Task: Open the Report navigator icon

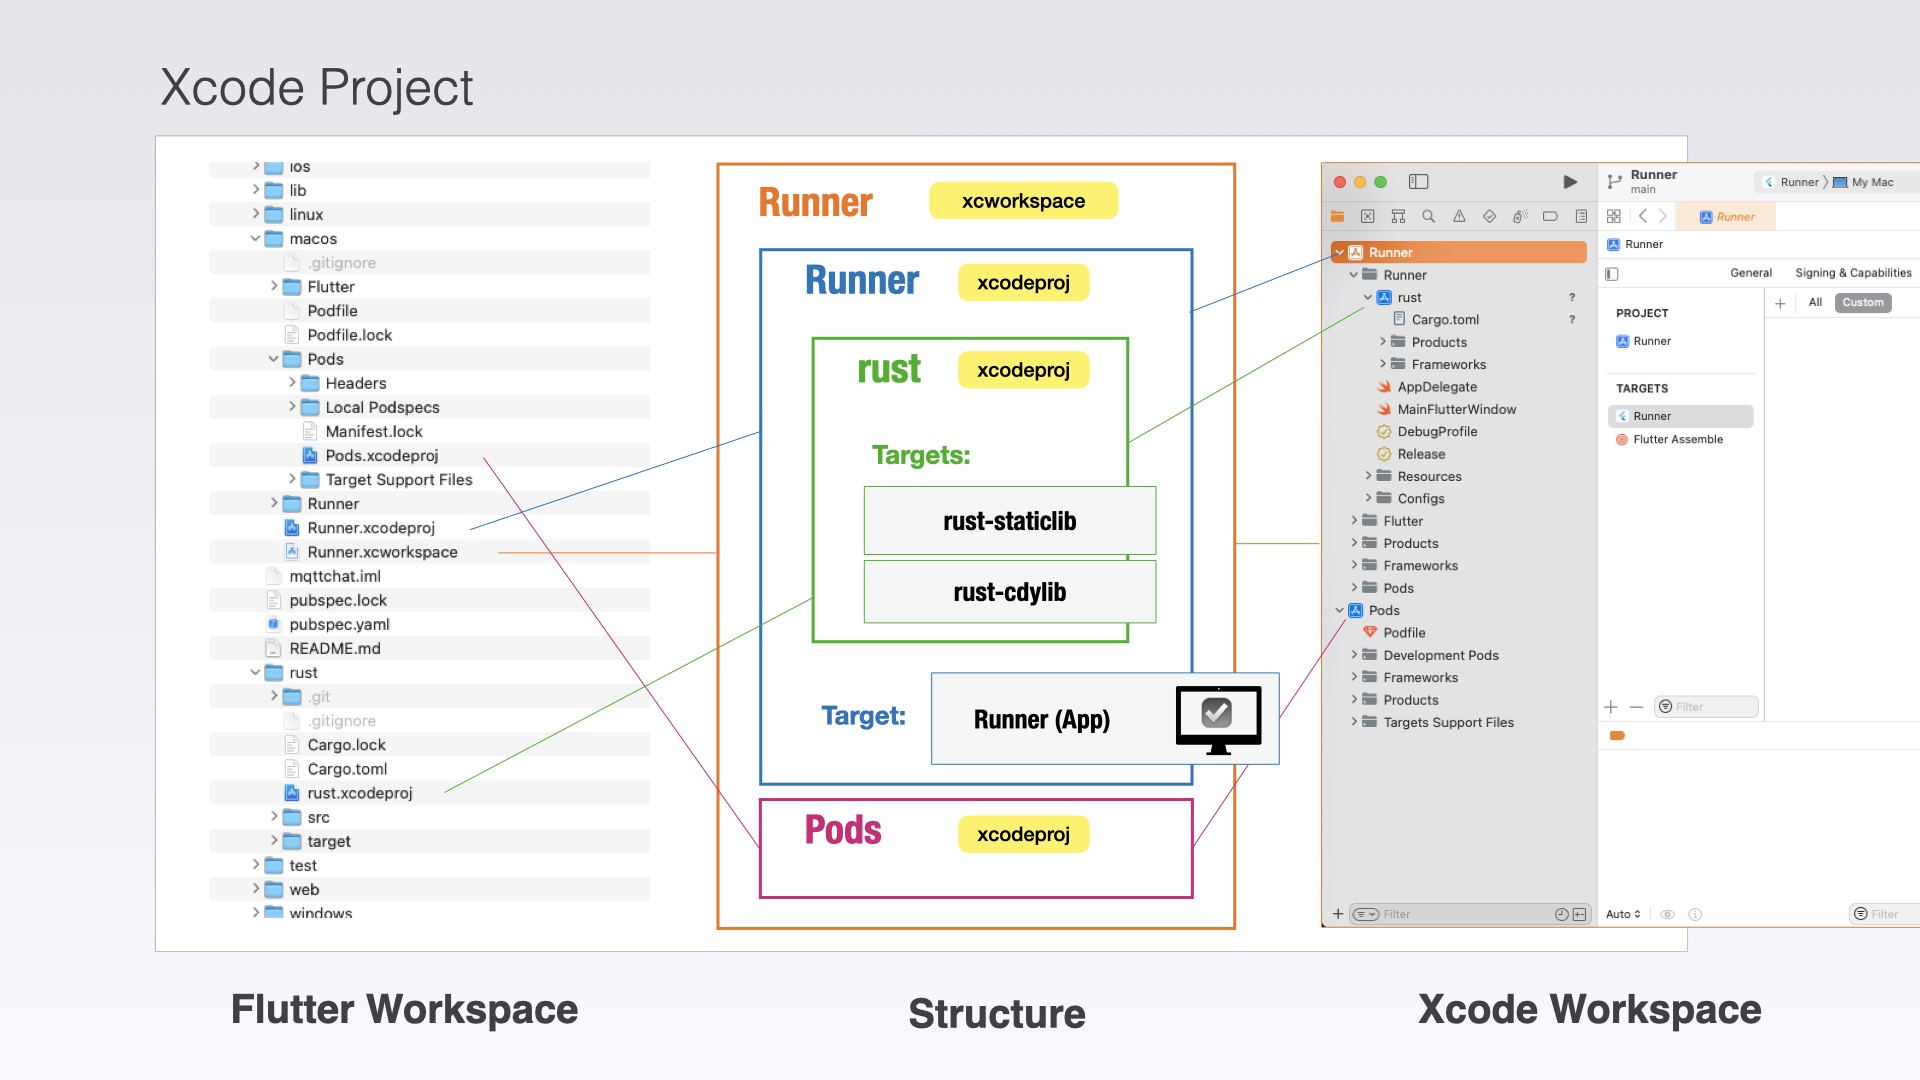Action: (1581, 216)
